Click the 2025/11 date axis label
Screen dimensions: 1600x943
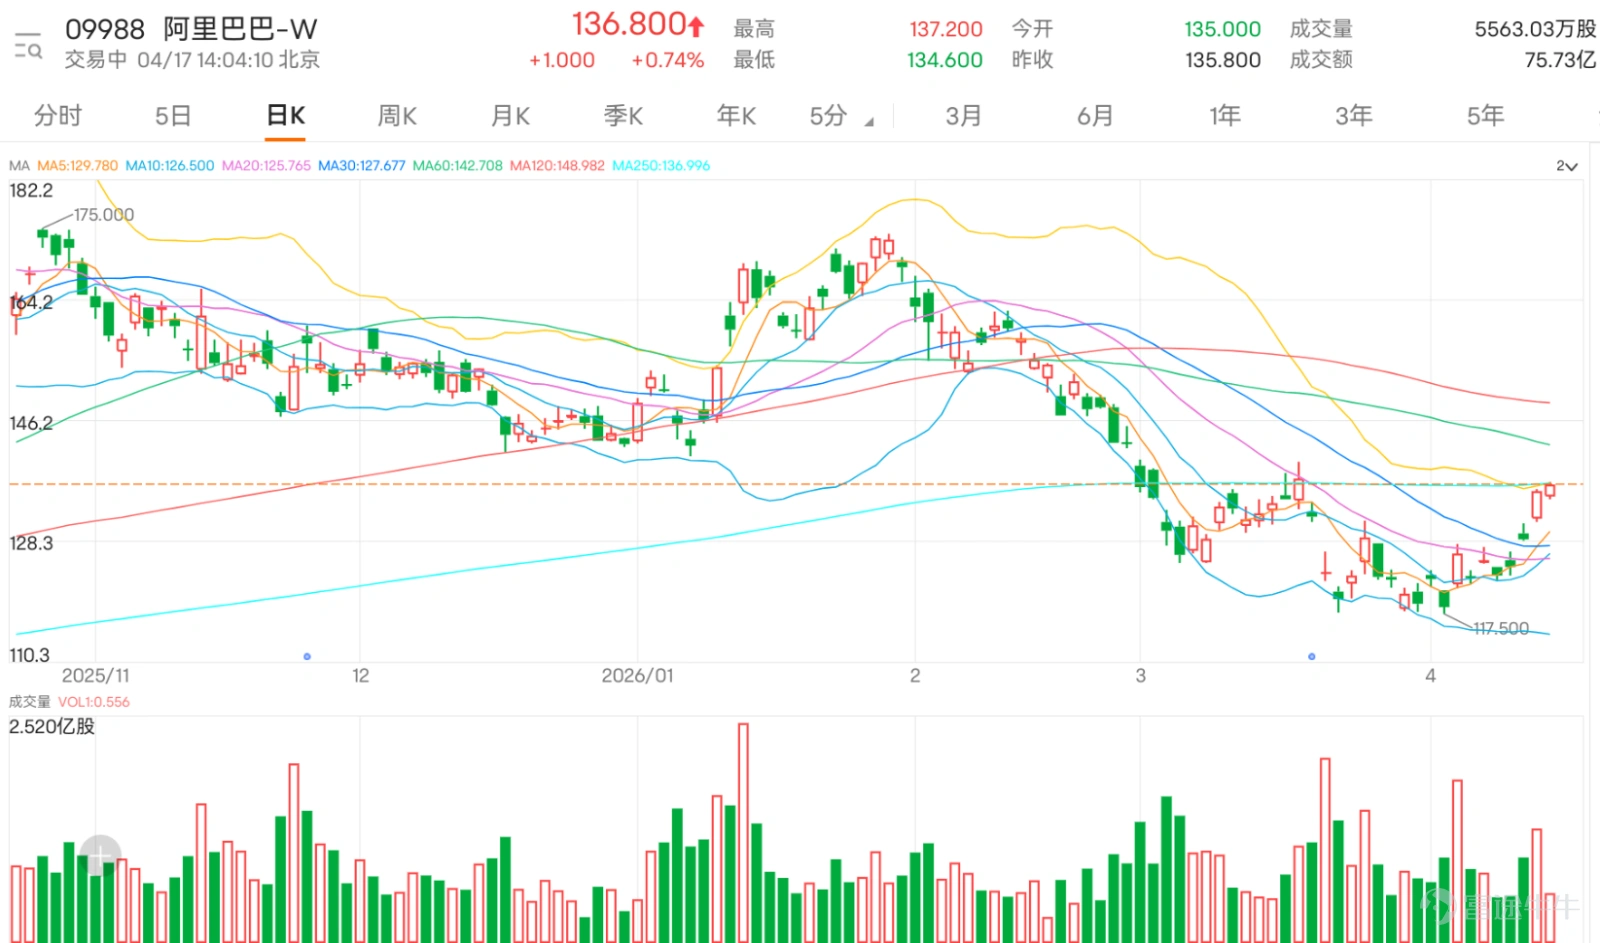(95, 676)
